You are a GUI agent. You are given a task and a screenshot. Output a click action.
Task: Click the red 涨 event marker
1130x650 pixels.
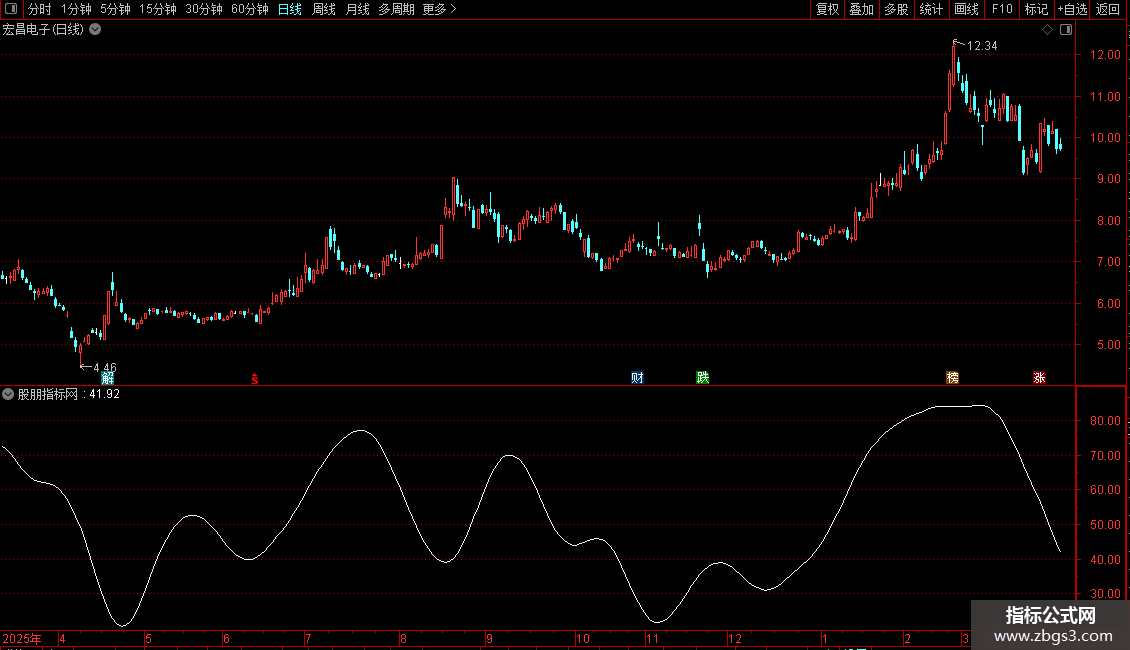click(1040, 378)
